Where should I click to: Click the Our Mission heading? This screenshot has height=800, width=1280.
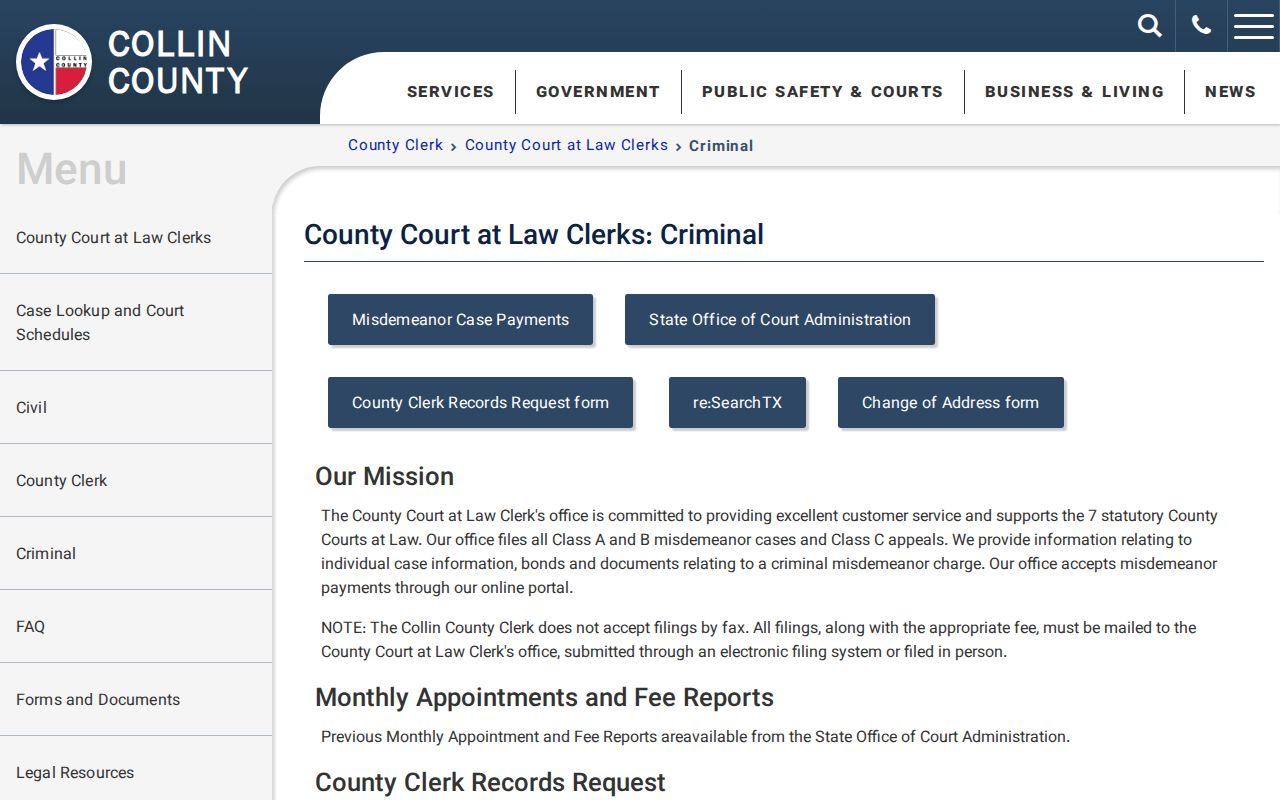(384, 476)
